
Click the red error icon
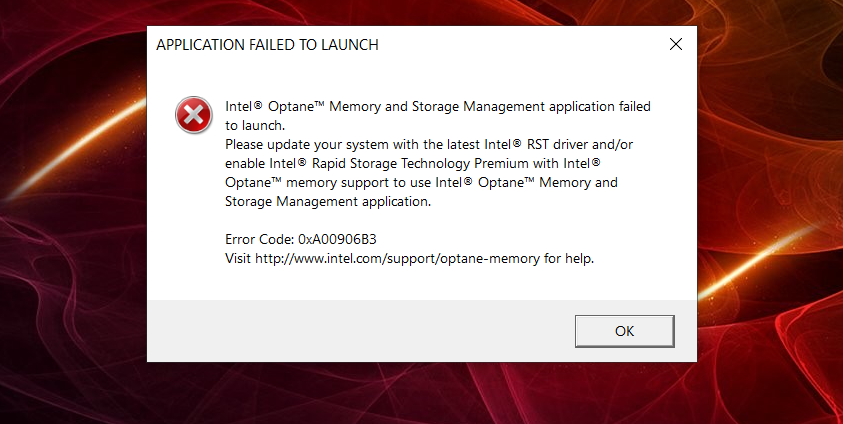pyautogui.click(x=192, y=115)
